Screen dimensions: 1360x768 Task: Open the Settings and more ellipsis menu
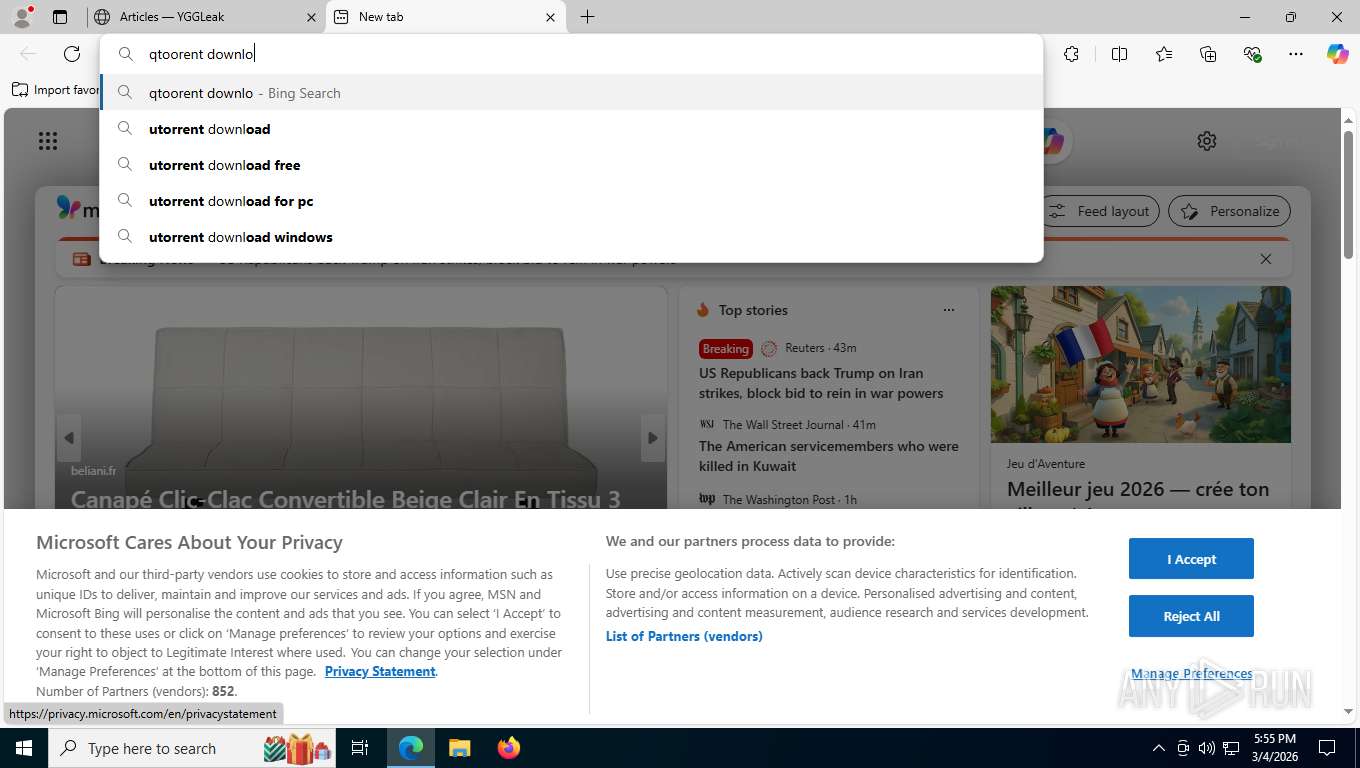(x=1296, y=54)
